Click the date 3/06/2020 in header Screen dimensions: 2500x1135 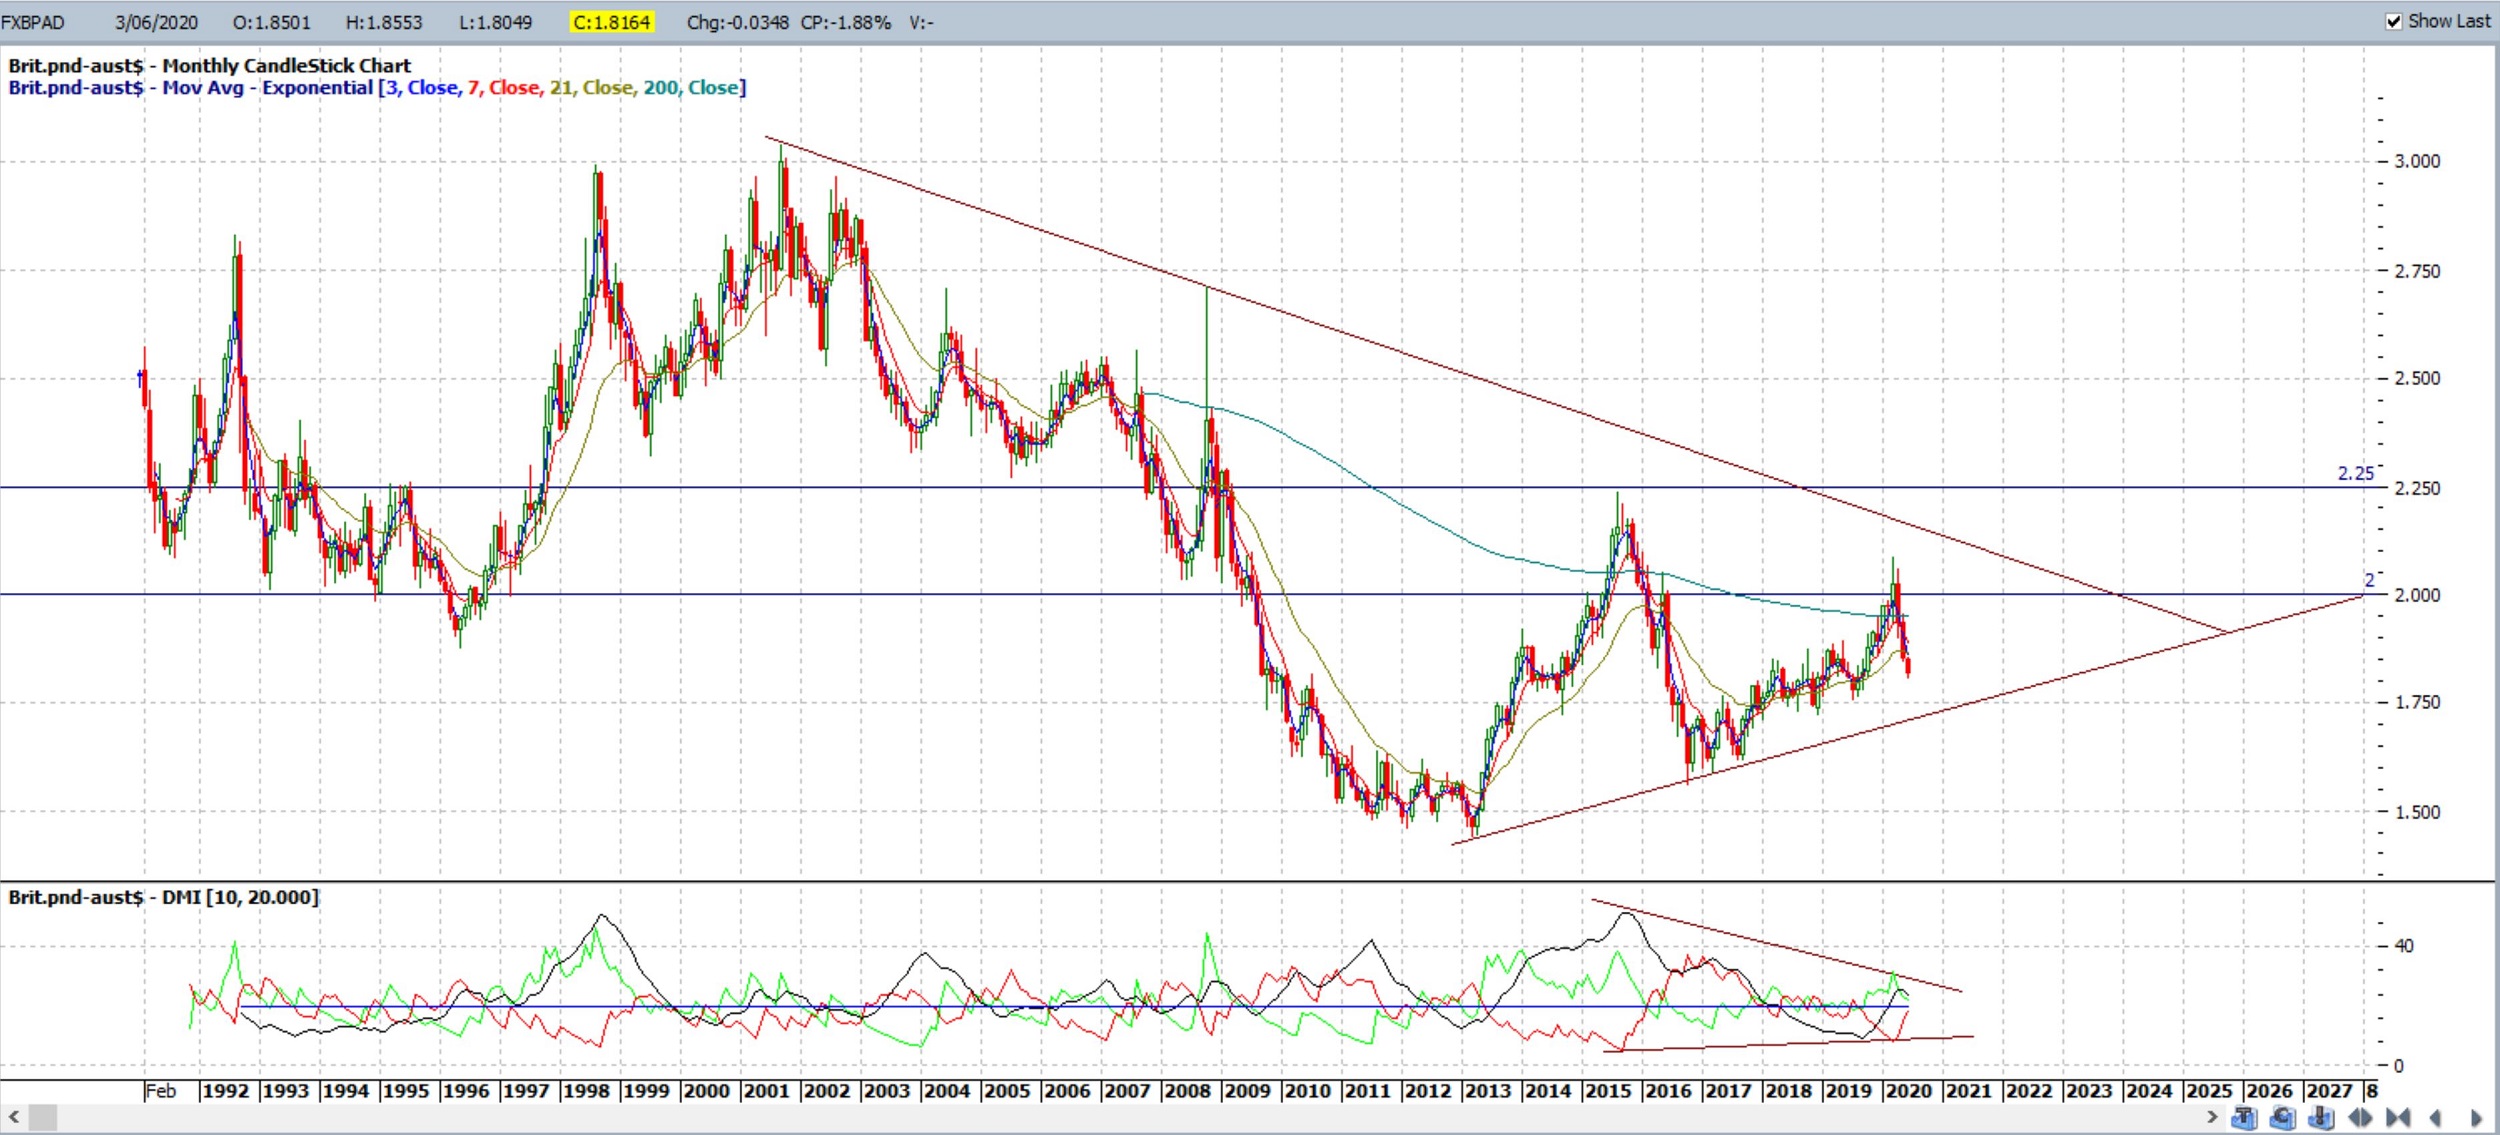156,22
